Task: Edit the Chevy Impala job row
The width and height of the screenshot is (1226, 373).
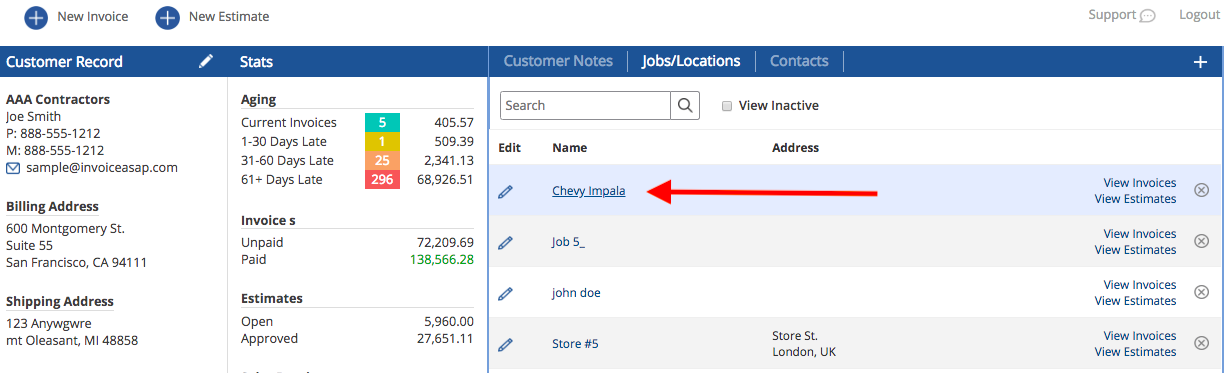Action: point(505,191)
